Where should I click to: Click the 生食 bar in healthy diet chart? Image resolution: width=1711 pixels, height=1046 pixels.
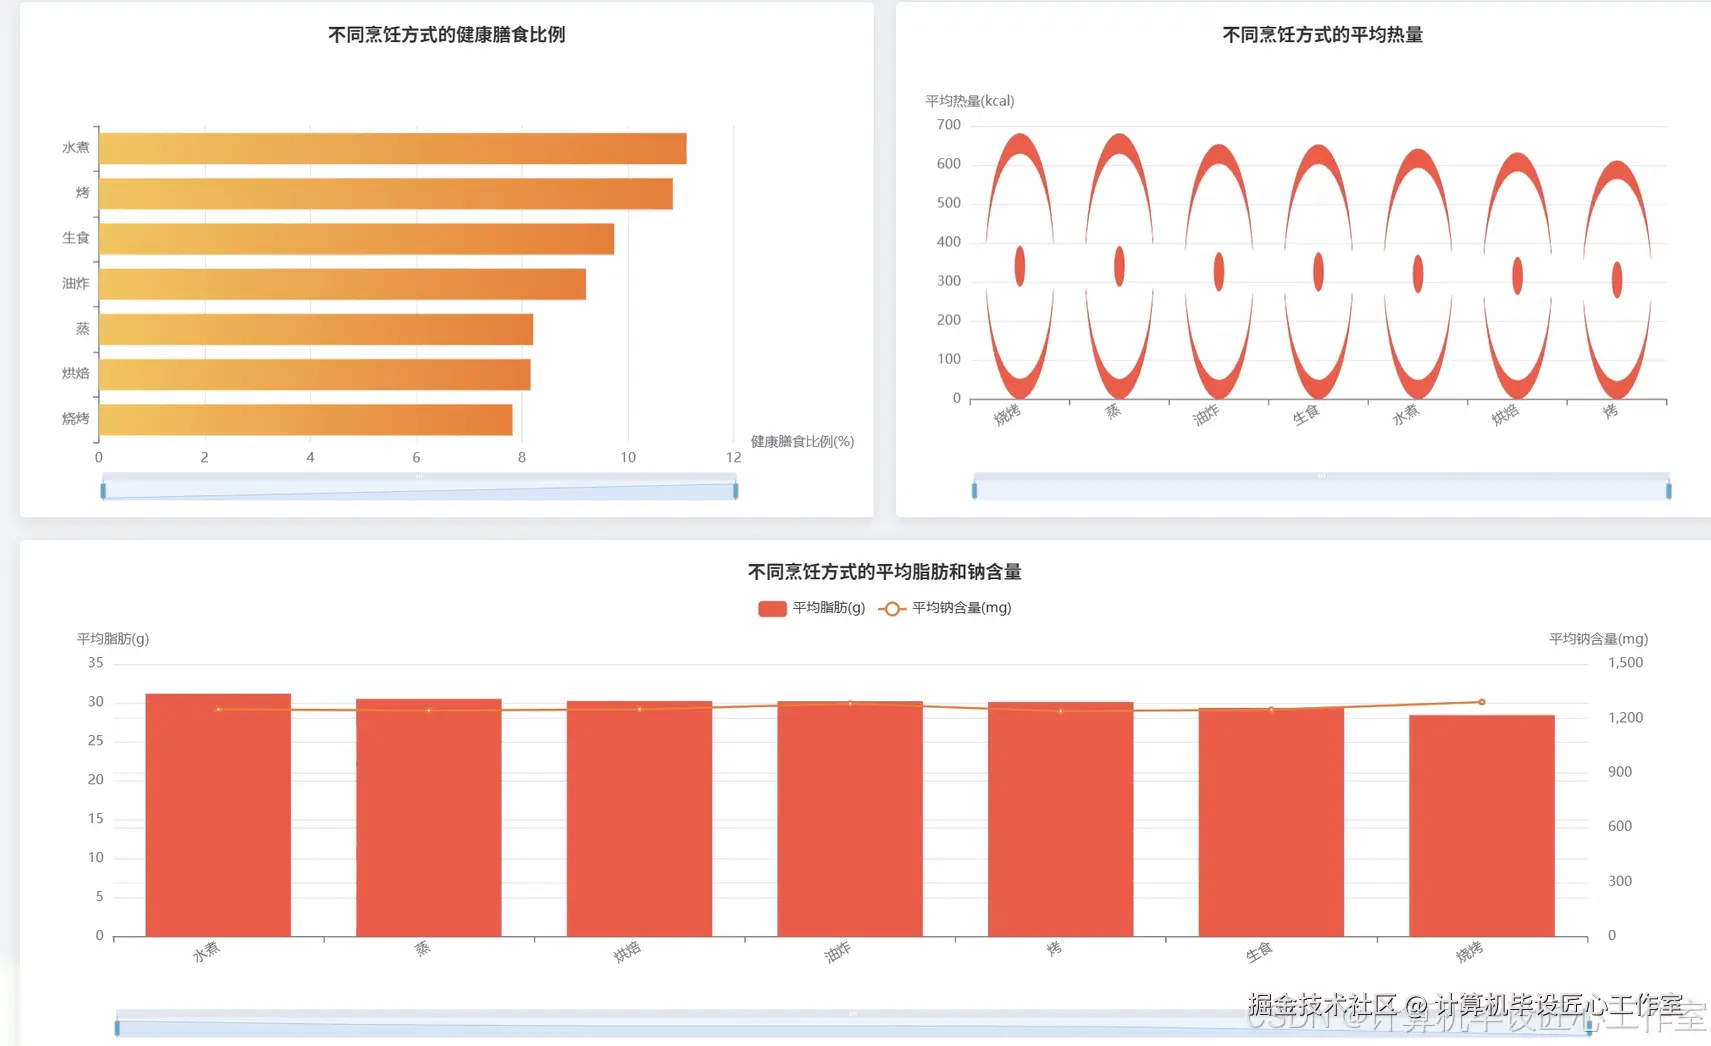357,239
